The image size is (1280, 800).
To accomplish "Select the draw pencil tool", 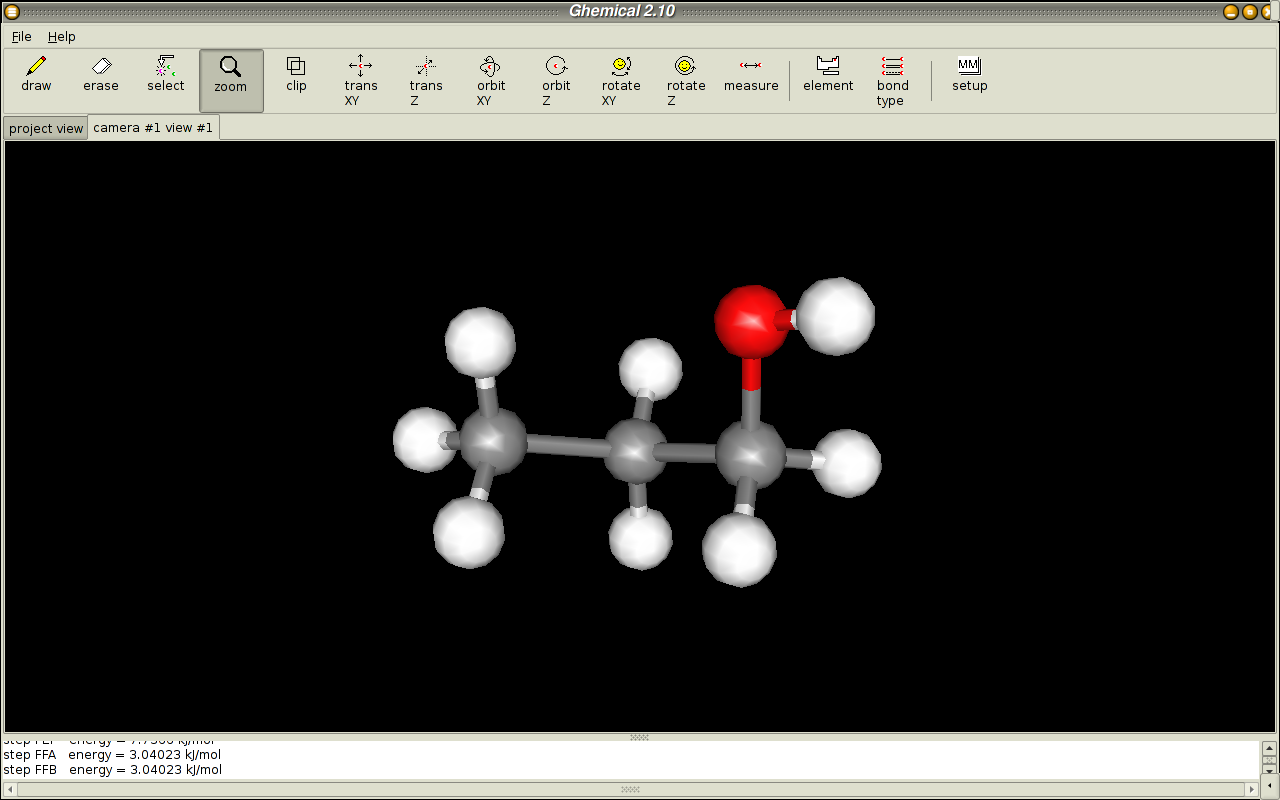I will click(x=36, y=75).
